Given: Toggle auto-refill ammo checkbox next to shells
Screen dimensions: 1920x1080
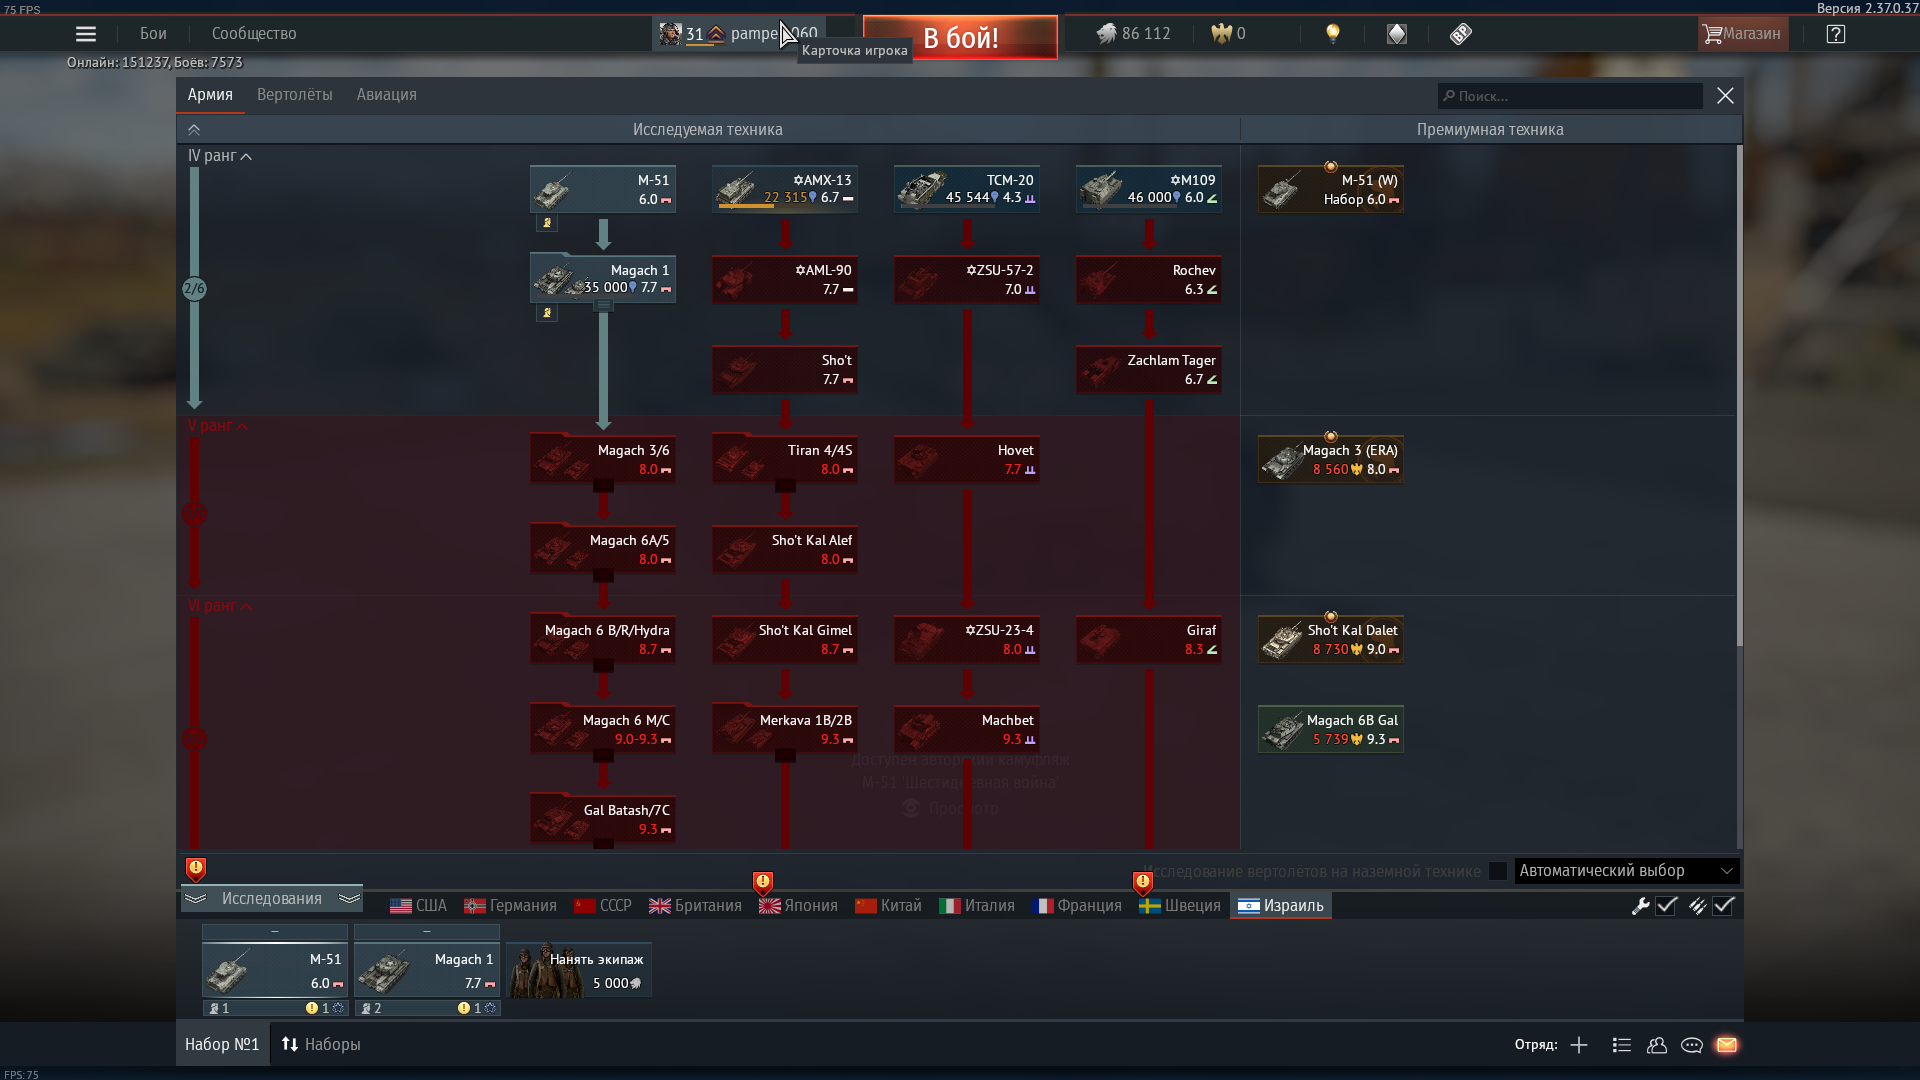Looking at the screenshot, I should pos(1723,906).
